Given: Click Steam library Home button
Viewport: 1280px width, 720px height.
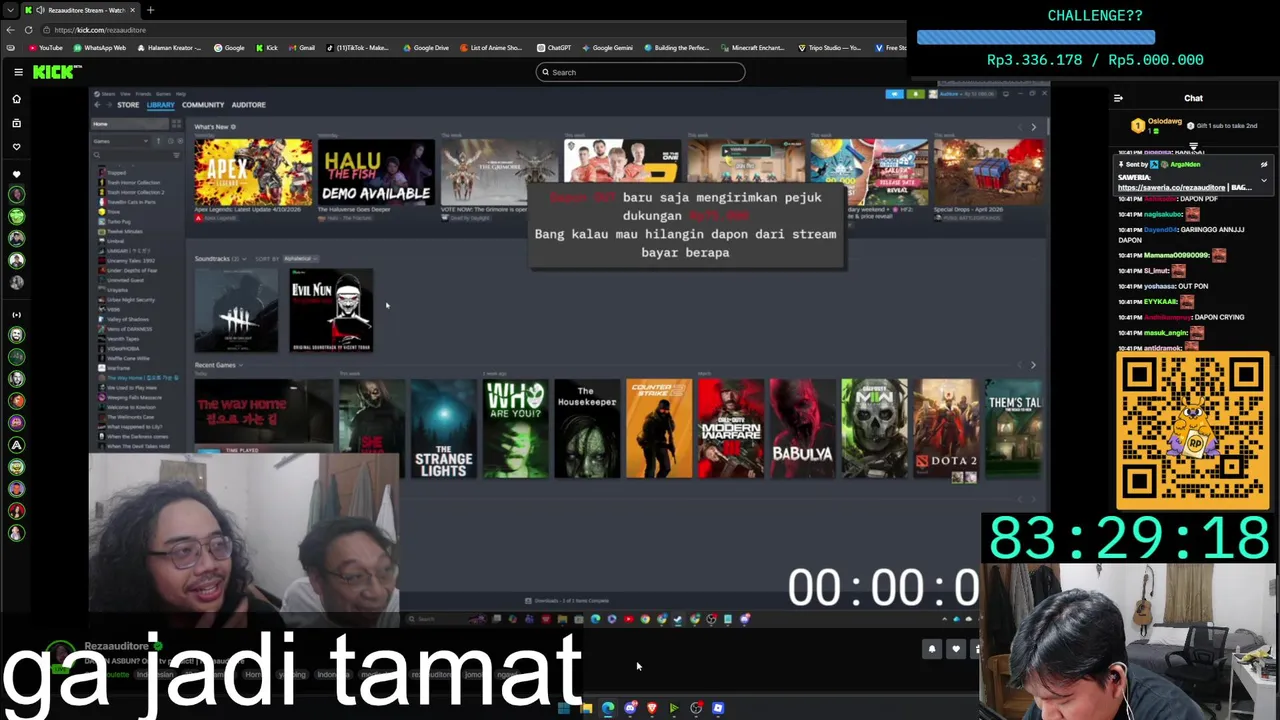Looking at the screenshot, I should [x=130, y=124].
